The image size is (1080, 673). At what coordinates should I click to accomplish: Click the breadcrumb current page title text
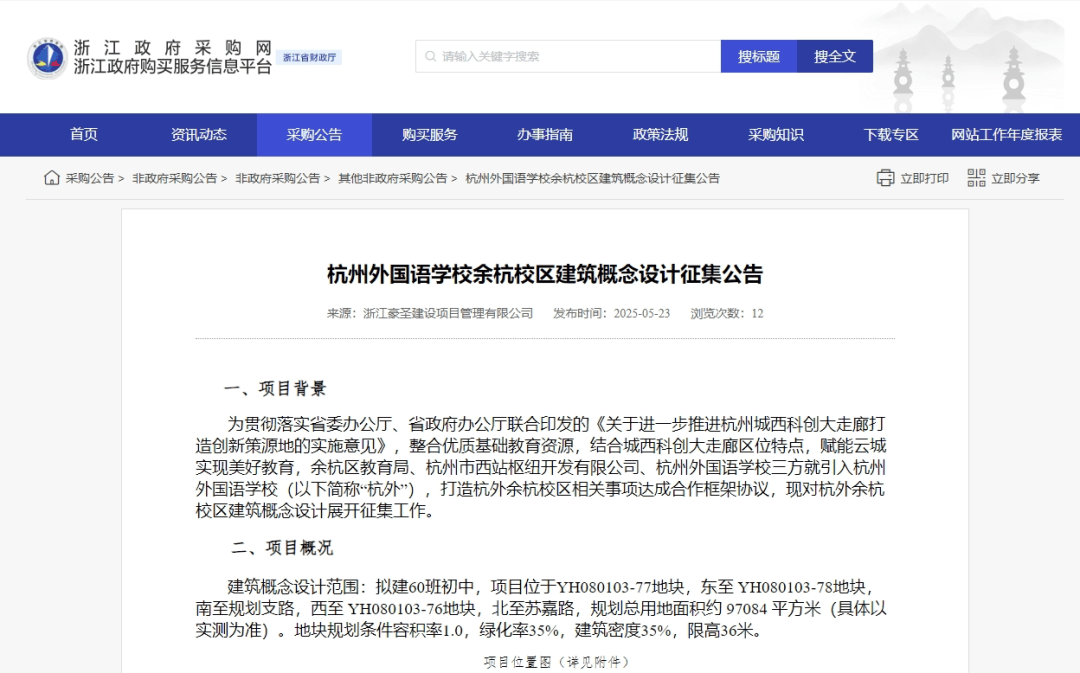pos(592,178)
